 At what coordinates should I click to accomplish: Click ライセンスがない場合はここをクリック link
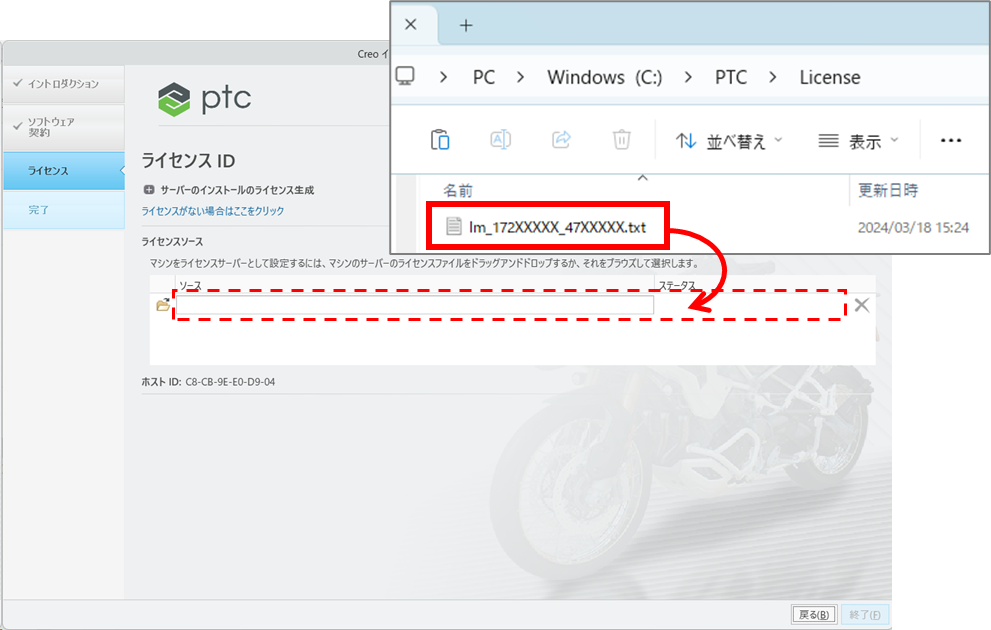click(x=213, y=211)
